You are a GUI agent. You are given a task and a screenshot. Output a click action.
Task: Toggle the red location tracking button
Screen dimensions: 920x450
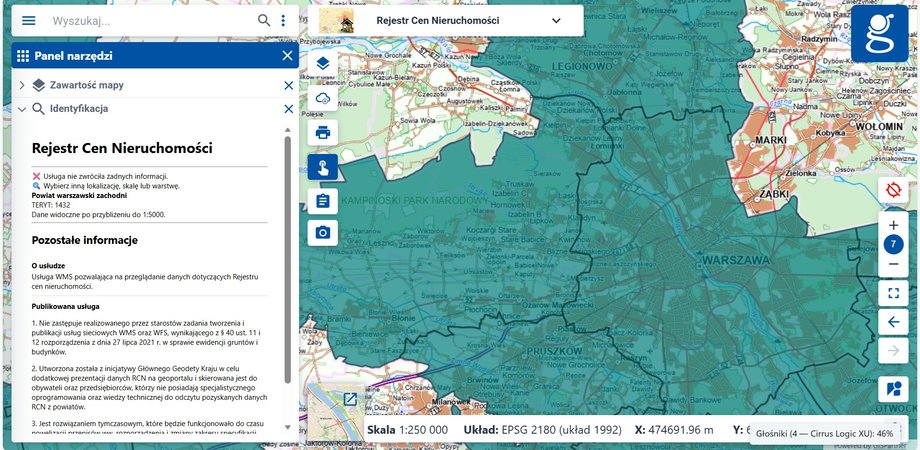893,189
